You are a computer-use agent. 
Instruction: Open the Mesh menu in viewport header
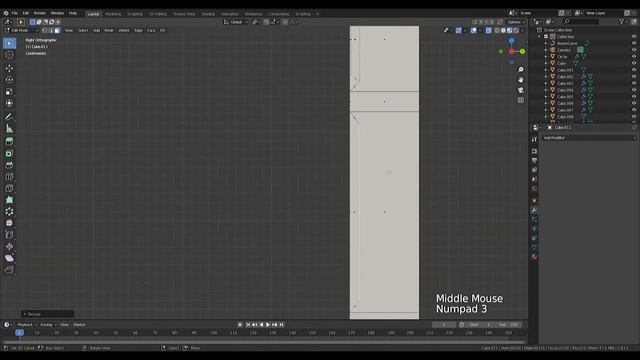tap(109, 30)
